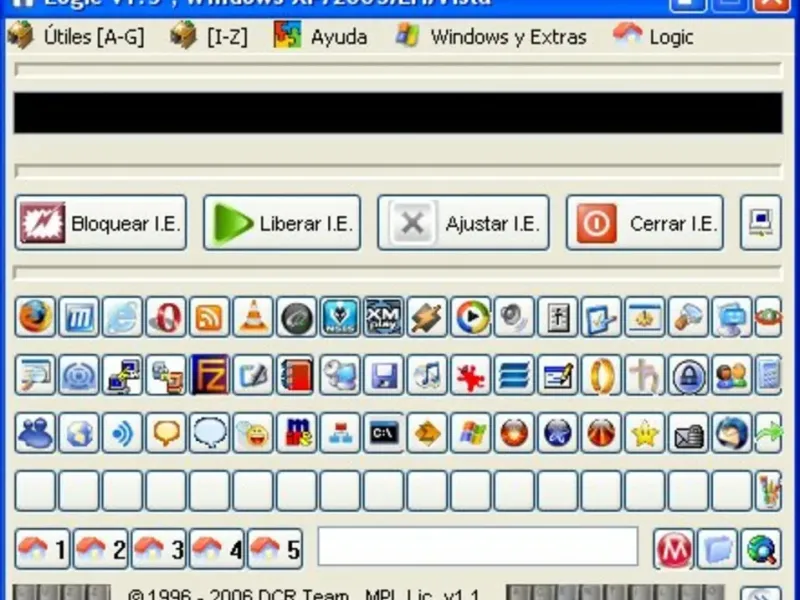Open the Internet Explorer icon

[x=122, y=317]
